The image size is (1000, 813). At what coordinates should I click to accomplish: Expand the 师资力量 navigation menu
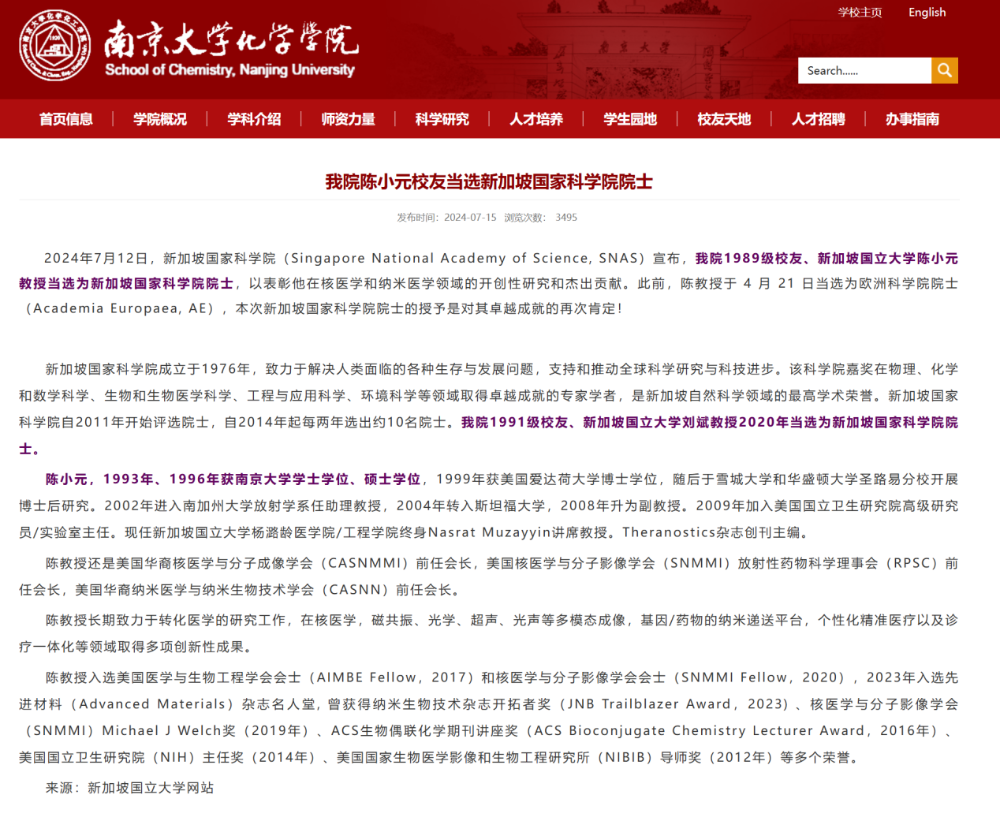click(x=348, y=119)
